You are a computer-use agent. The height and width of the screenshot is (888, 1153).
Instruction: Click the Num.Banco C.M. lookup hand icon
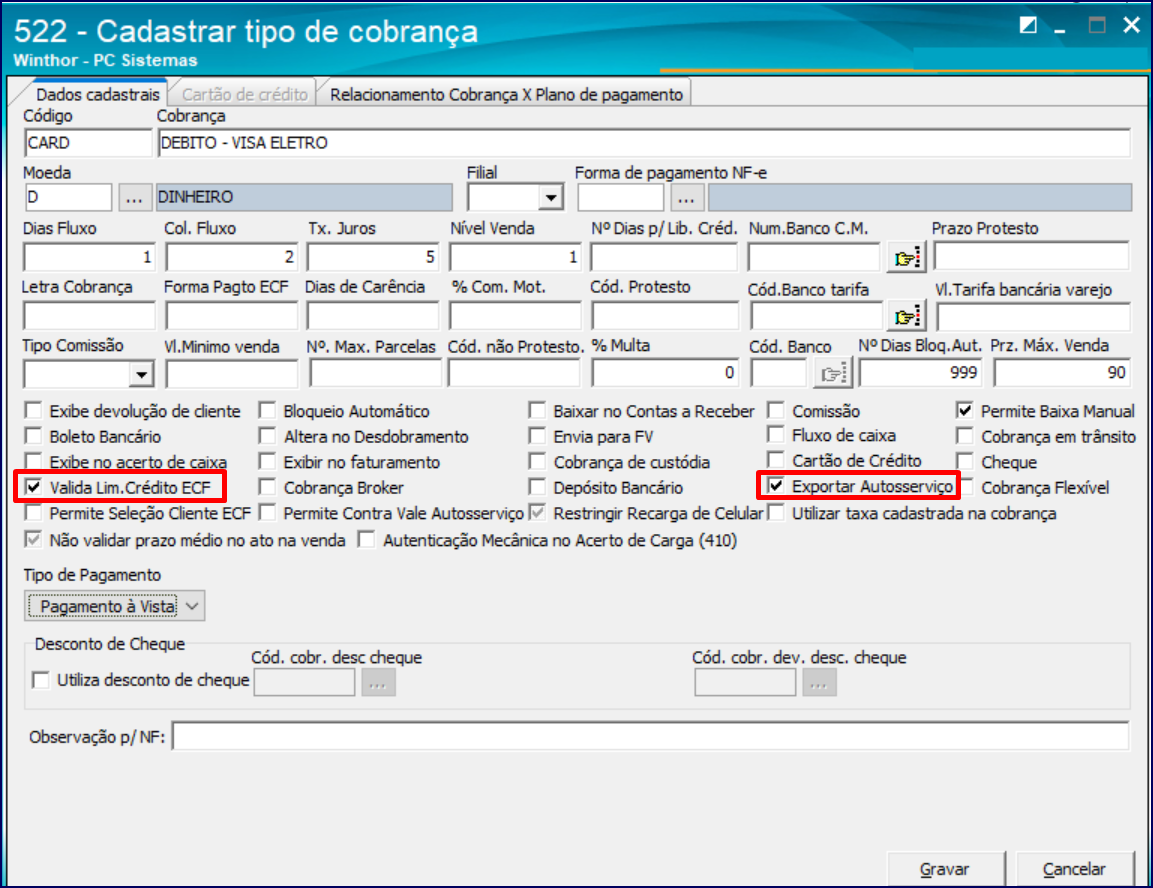906,258
